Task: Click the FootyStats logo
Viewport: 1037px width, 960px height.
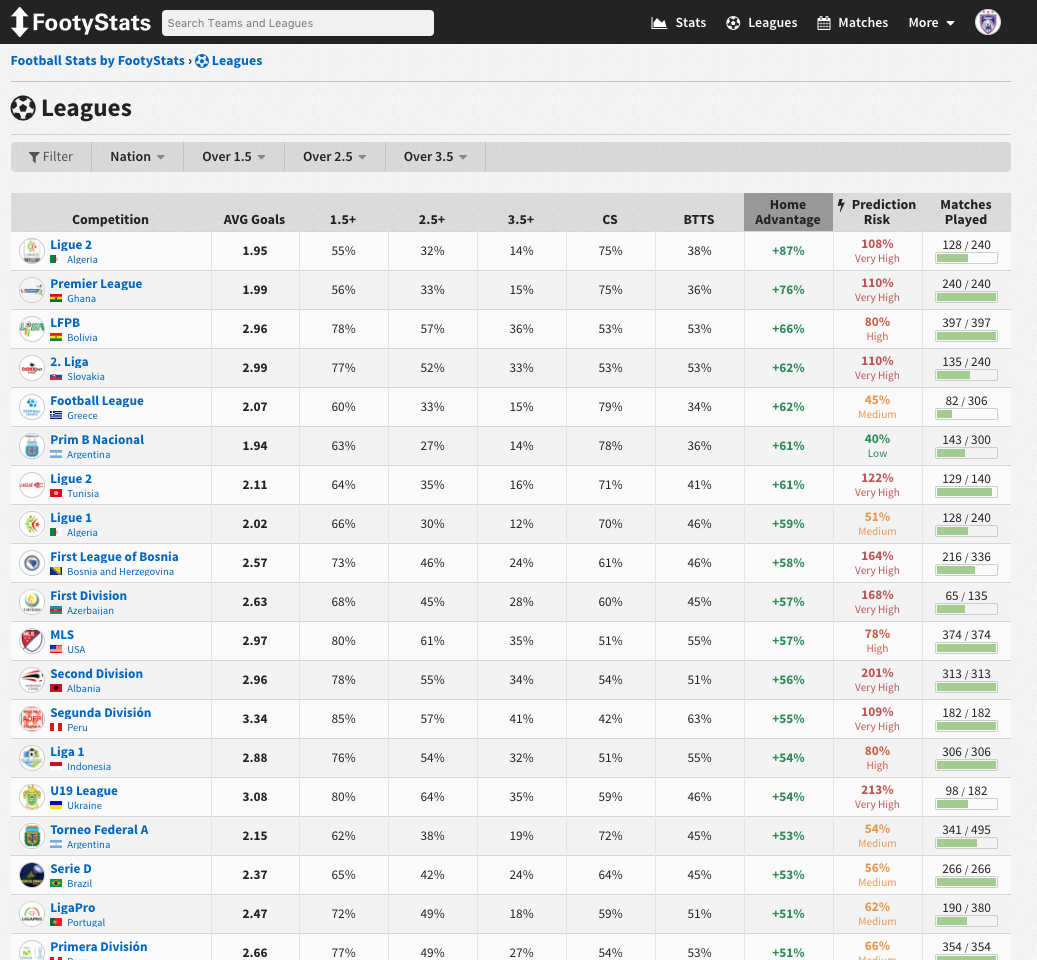Action: click(x=80, y=21)
